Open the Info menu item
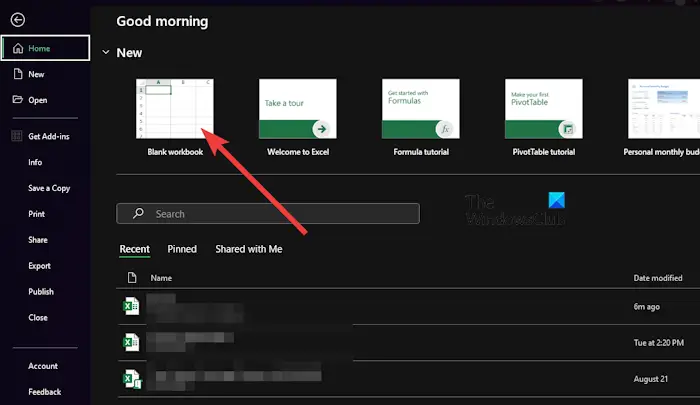Image resolution: width=700 pixels, height=405 pixels. (35, 163)
